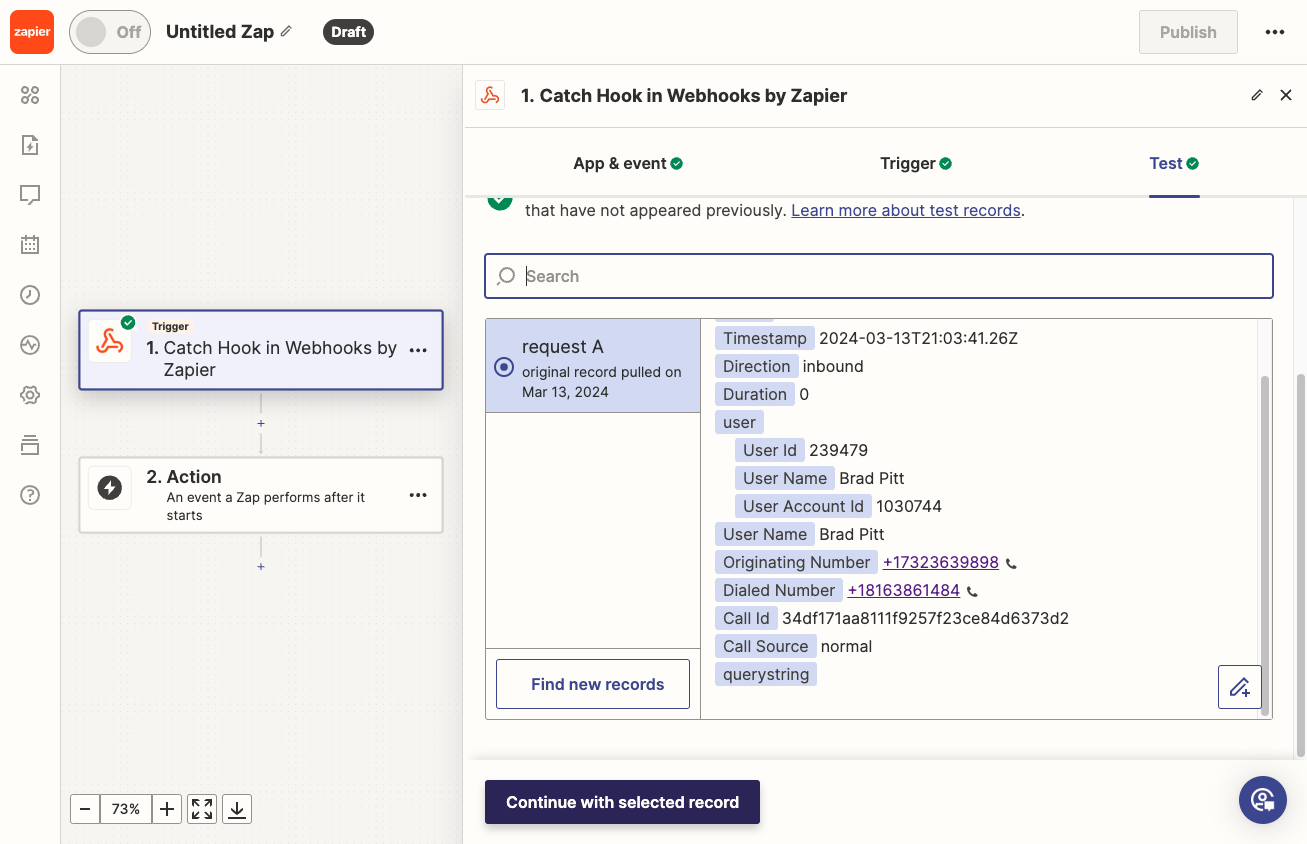Viewport: 1307px width, 844px height.
Task: Click the pencil icon to rename step
Action: tap(1257, 95)
